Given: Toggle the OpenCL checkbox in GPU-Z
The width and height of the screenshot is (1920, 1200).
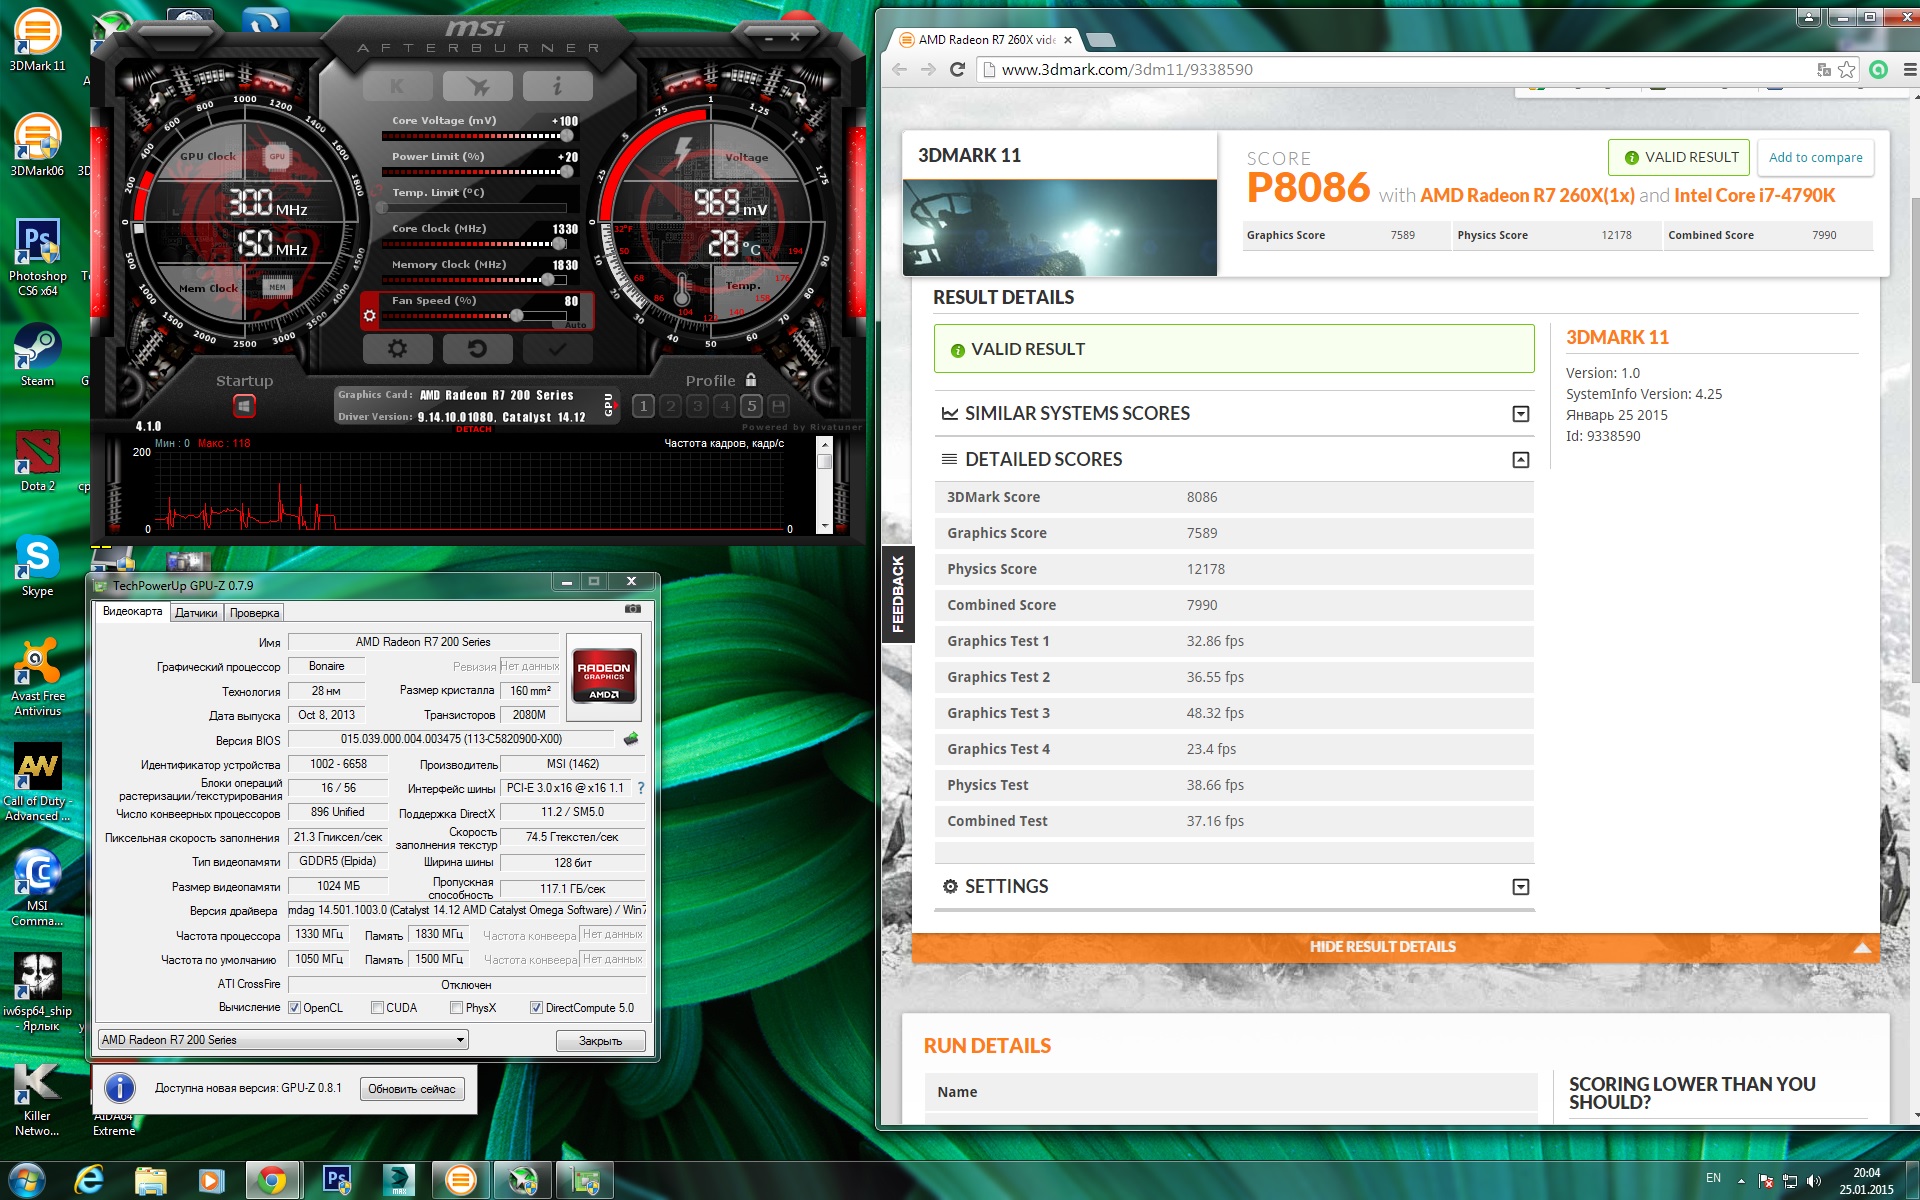Looking at the screenshot, I should [295, 1008].
